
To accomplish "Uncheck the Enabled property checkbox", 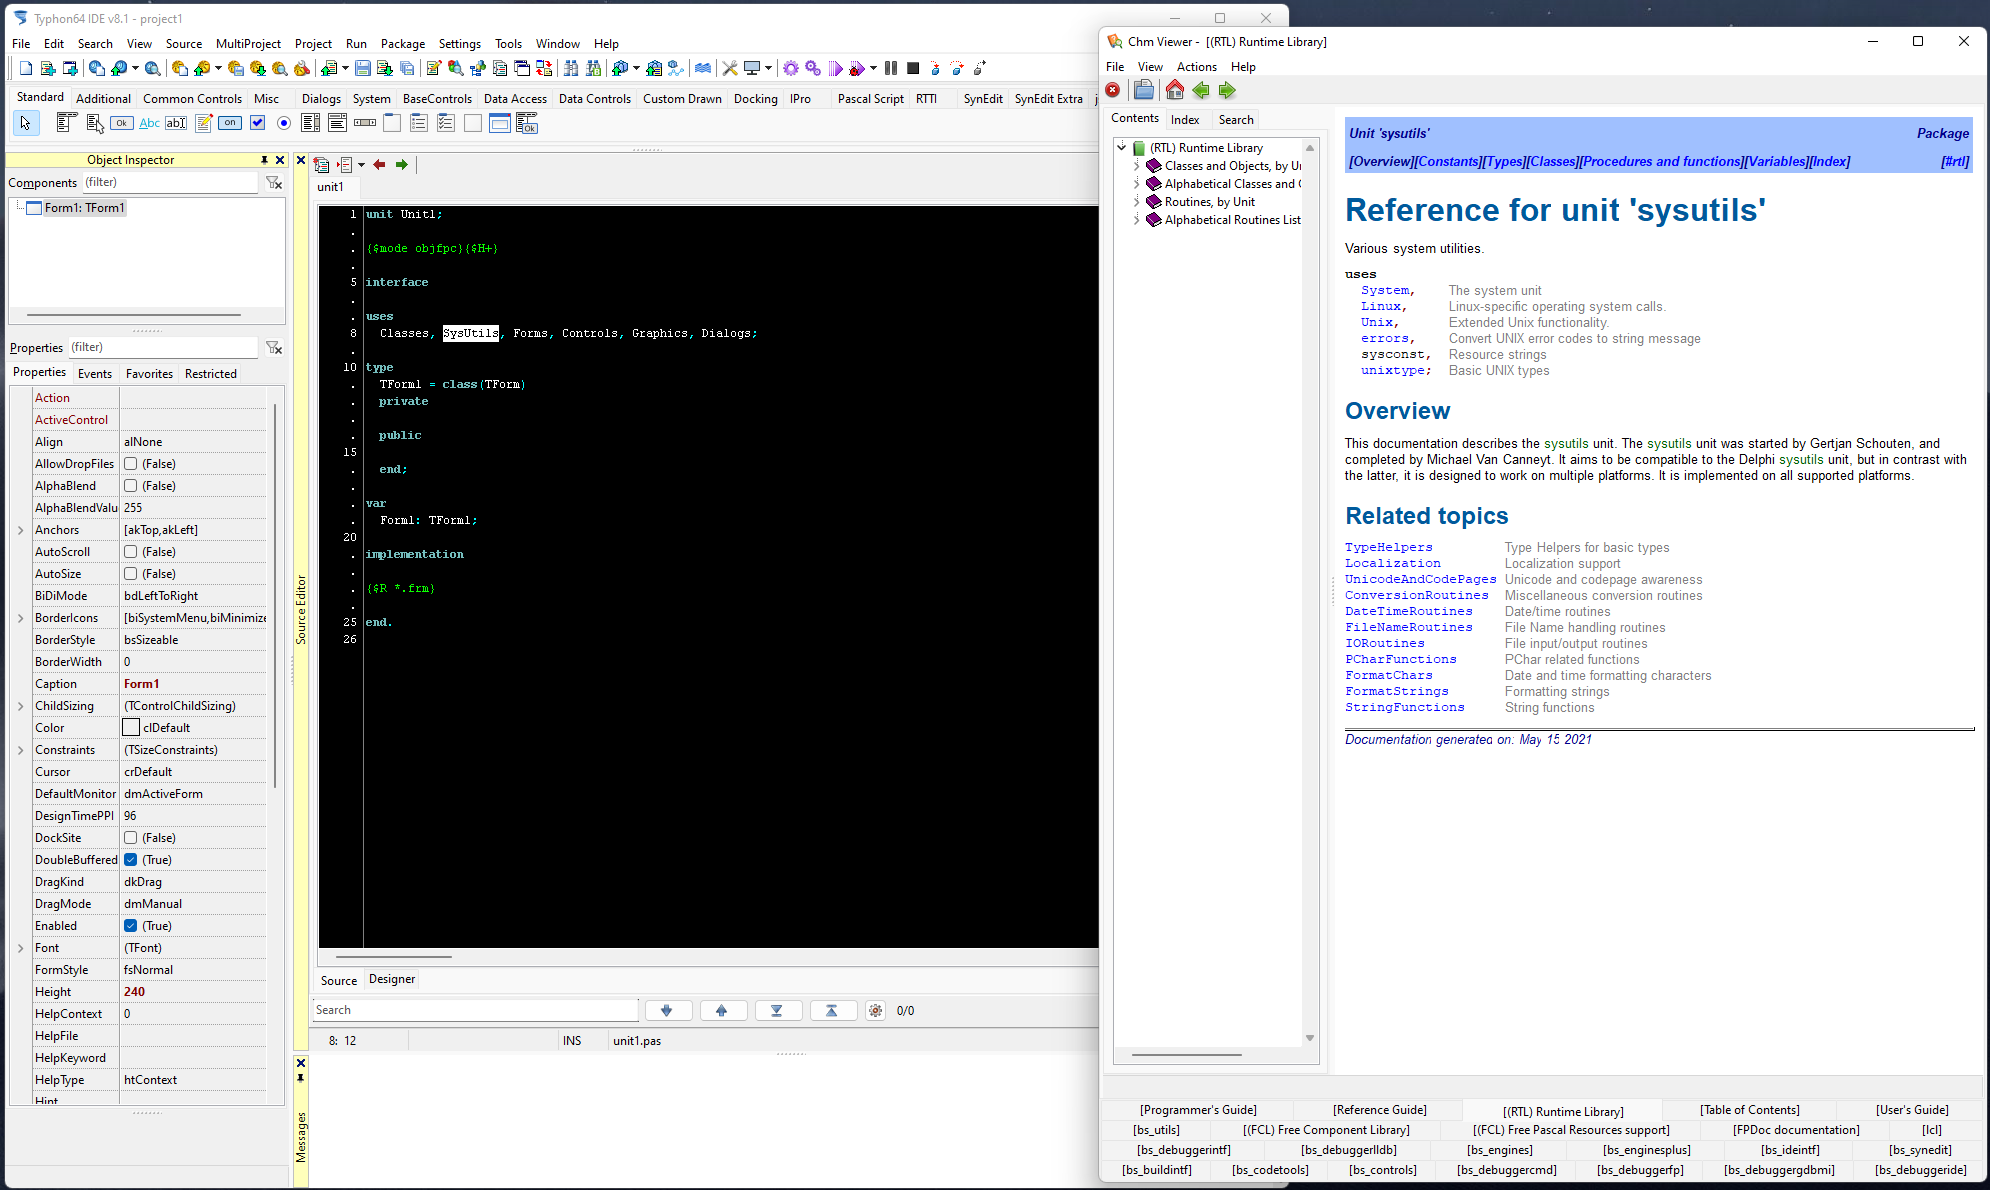I will point(131,926).
